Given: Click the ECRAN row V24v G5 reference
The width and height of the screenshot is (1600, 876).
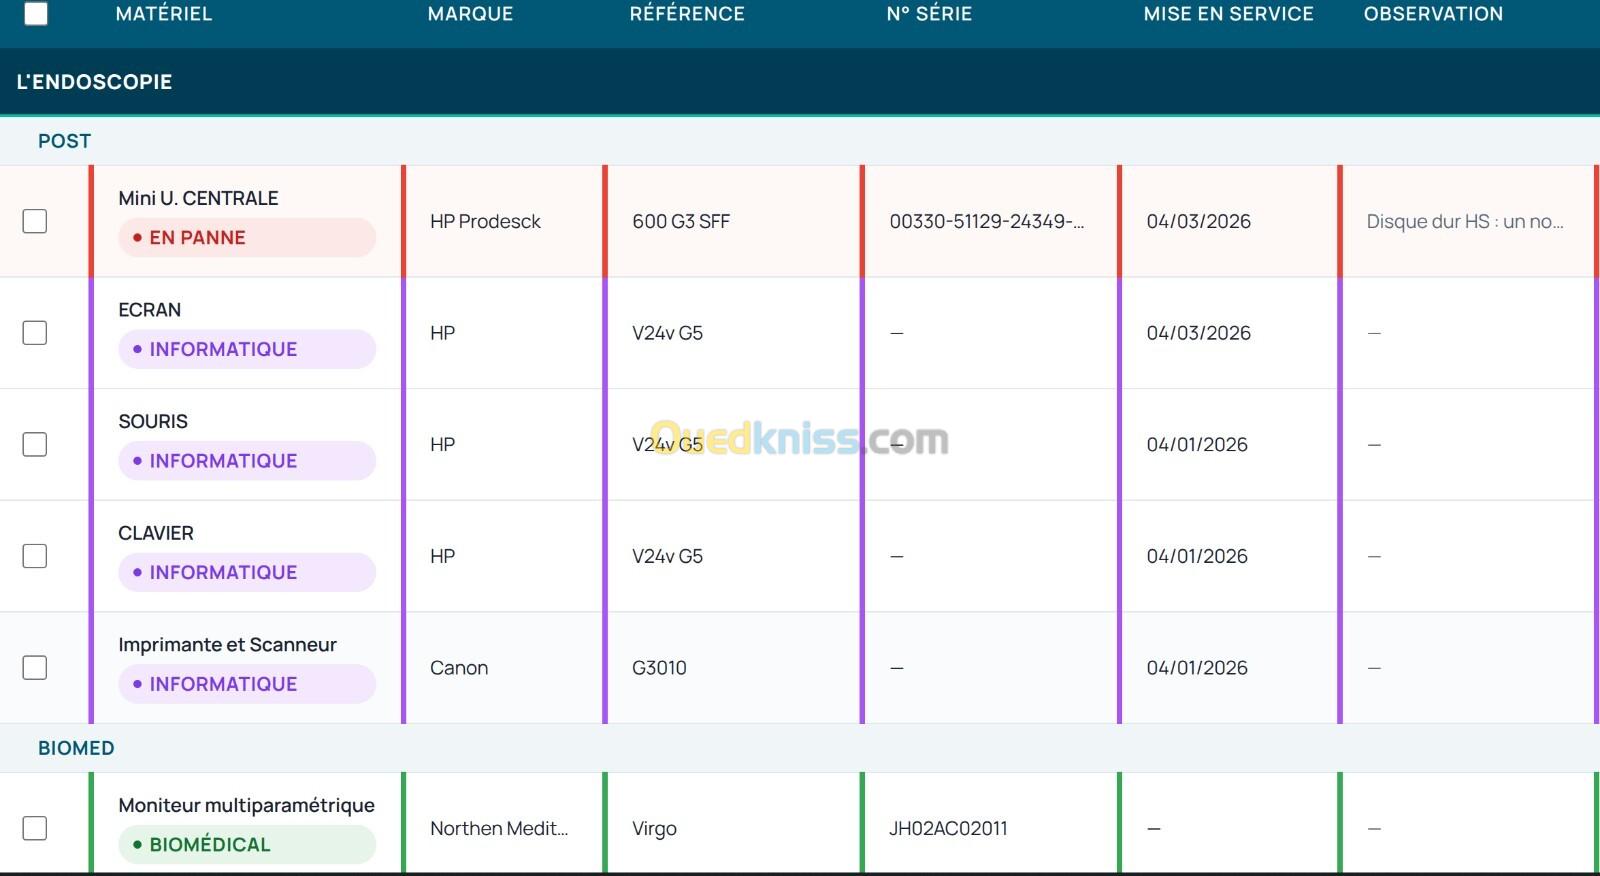Looking at the screenshot, I should tap(667, 333).
